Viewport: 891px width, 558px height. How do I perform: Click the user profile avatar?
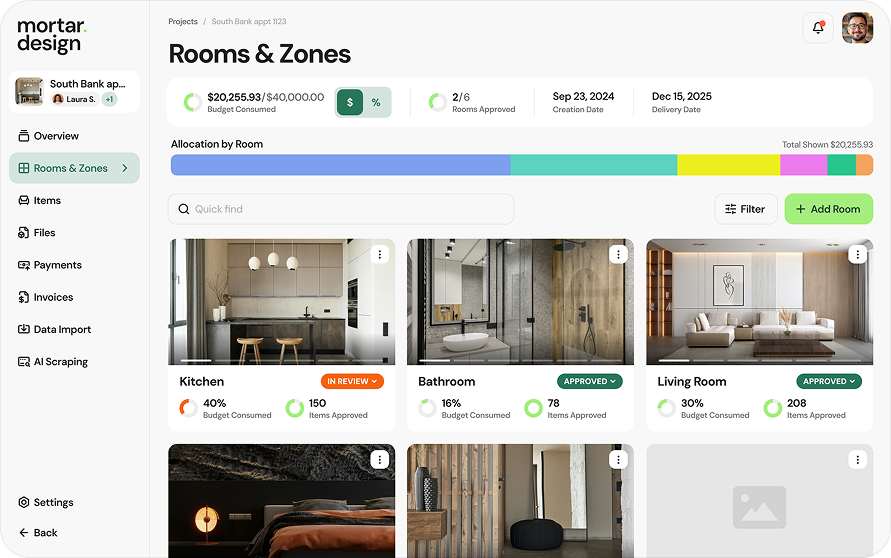click(857, 28)
